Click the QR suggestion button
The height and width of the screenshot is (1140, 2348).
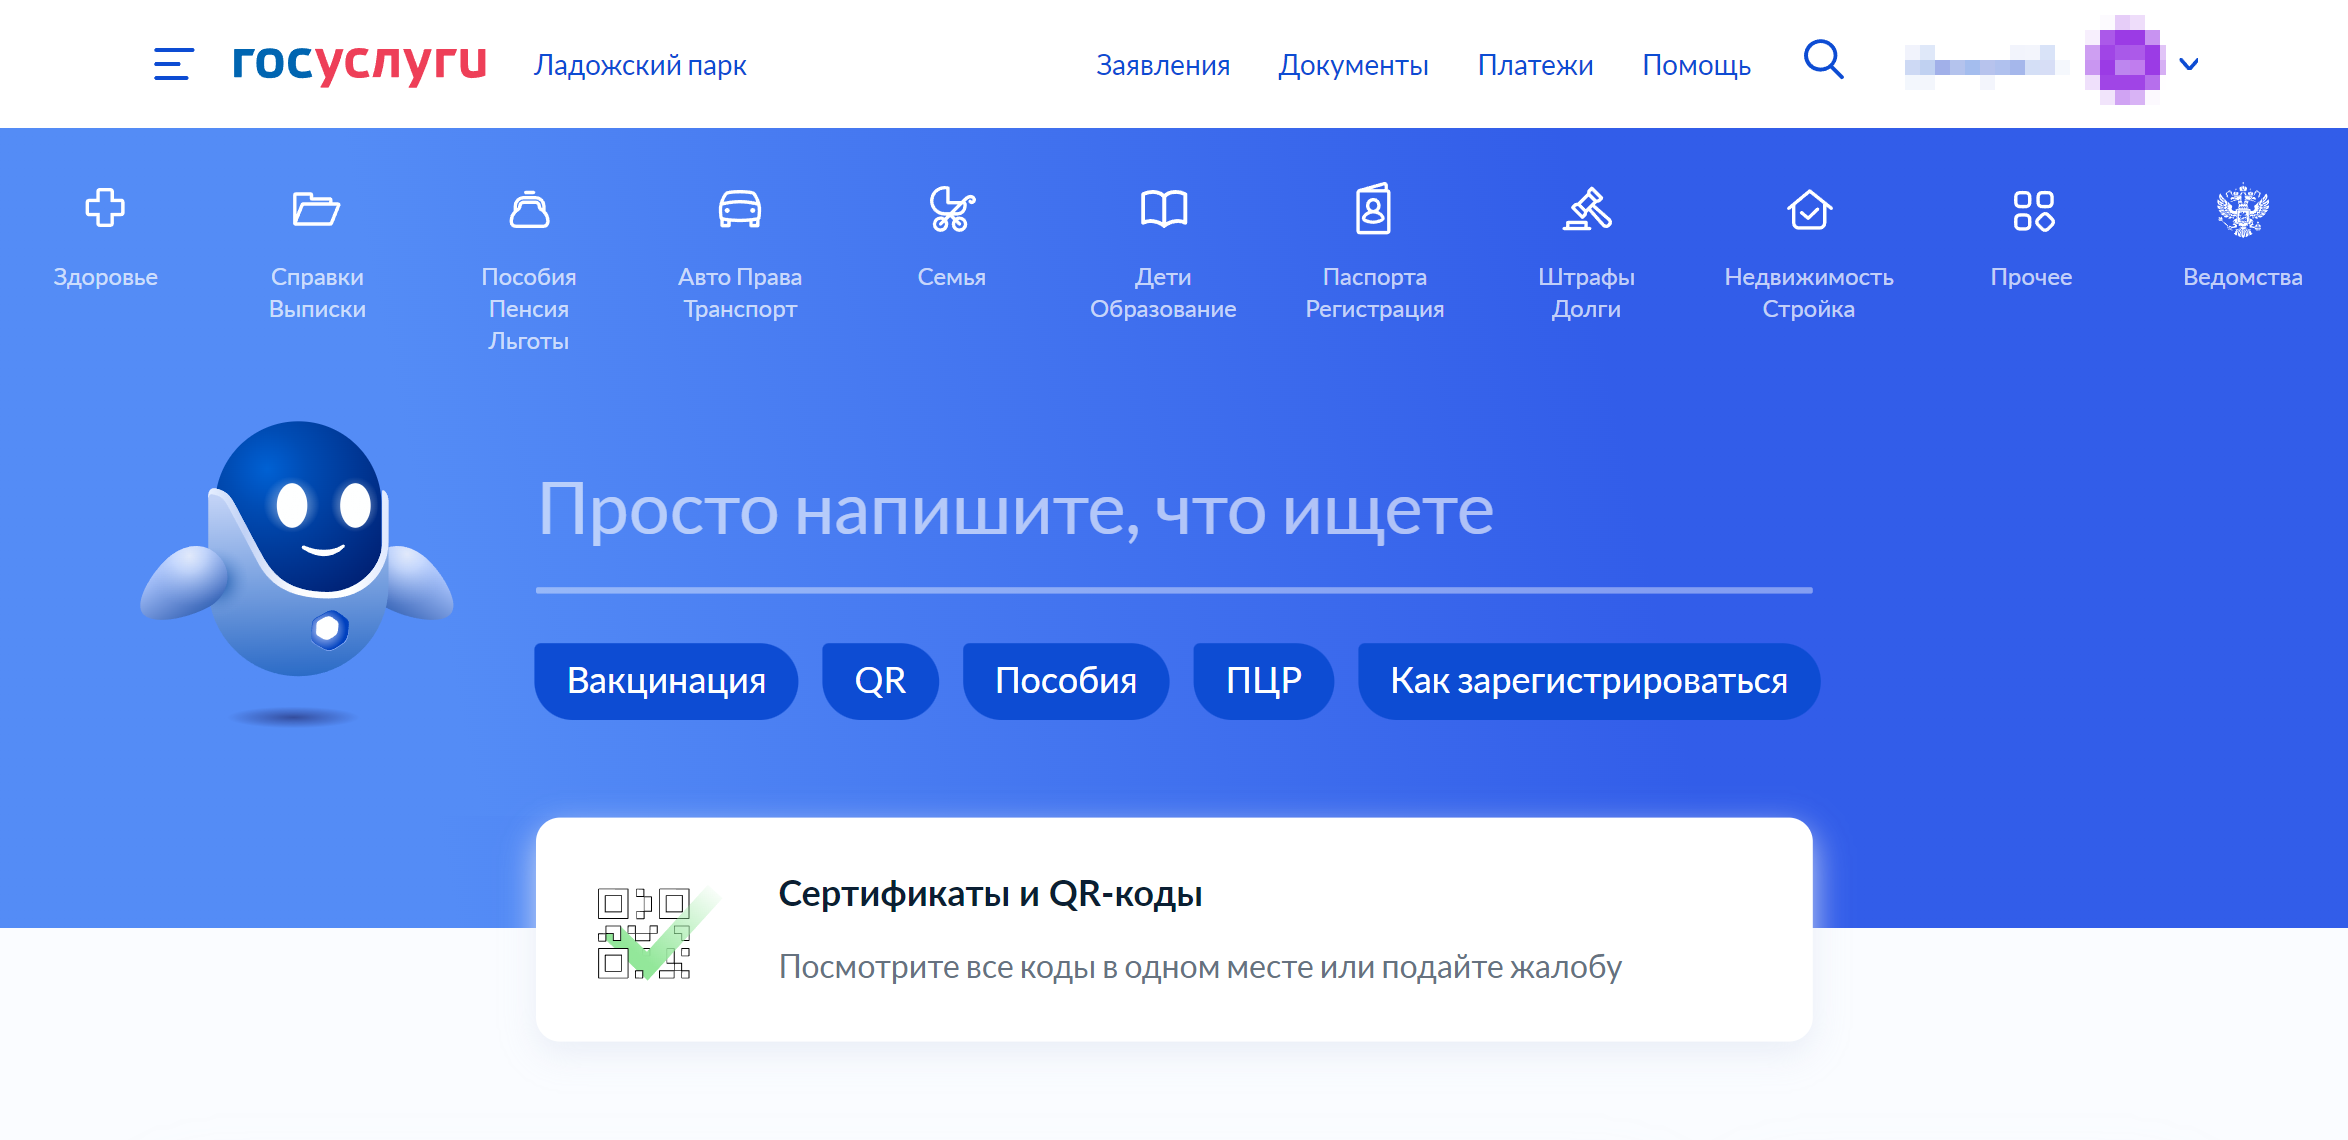tap(880, 681)
